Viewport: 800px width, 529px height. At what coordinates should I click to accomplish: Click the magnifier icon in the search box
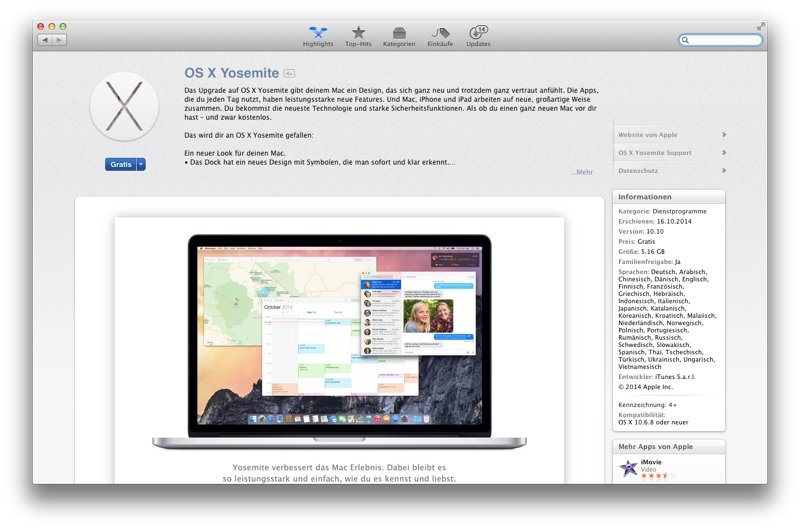[686, 40]
